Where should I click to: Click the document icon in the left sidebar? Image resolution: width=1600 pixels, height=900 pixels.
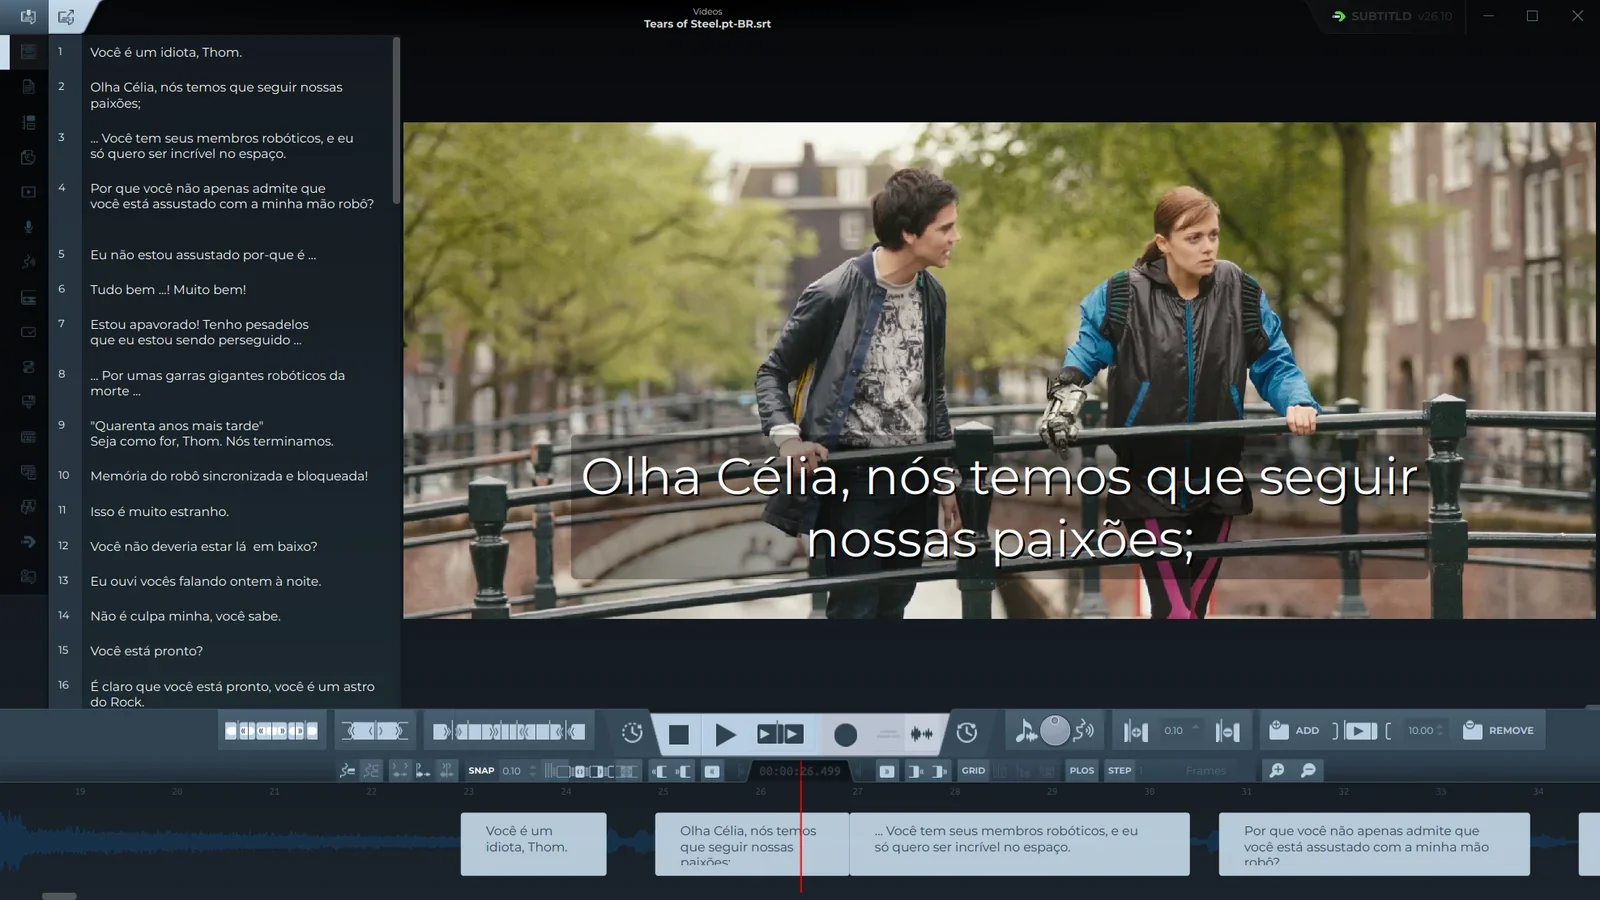tap(29, 87)
